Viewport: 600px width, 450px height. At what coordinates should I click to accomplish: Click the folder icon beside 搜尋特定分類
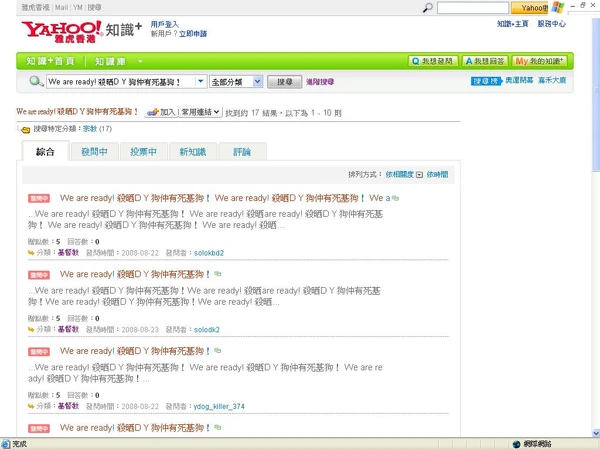26,130
